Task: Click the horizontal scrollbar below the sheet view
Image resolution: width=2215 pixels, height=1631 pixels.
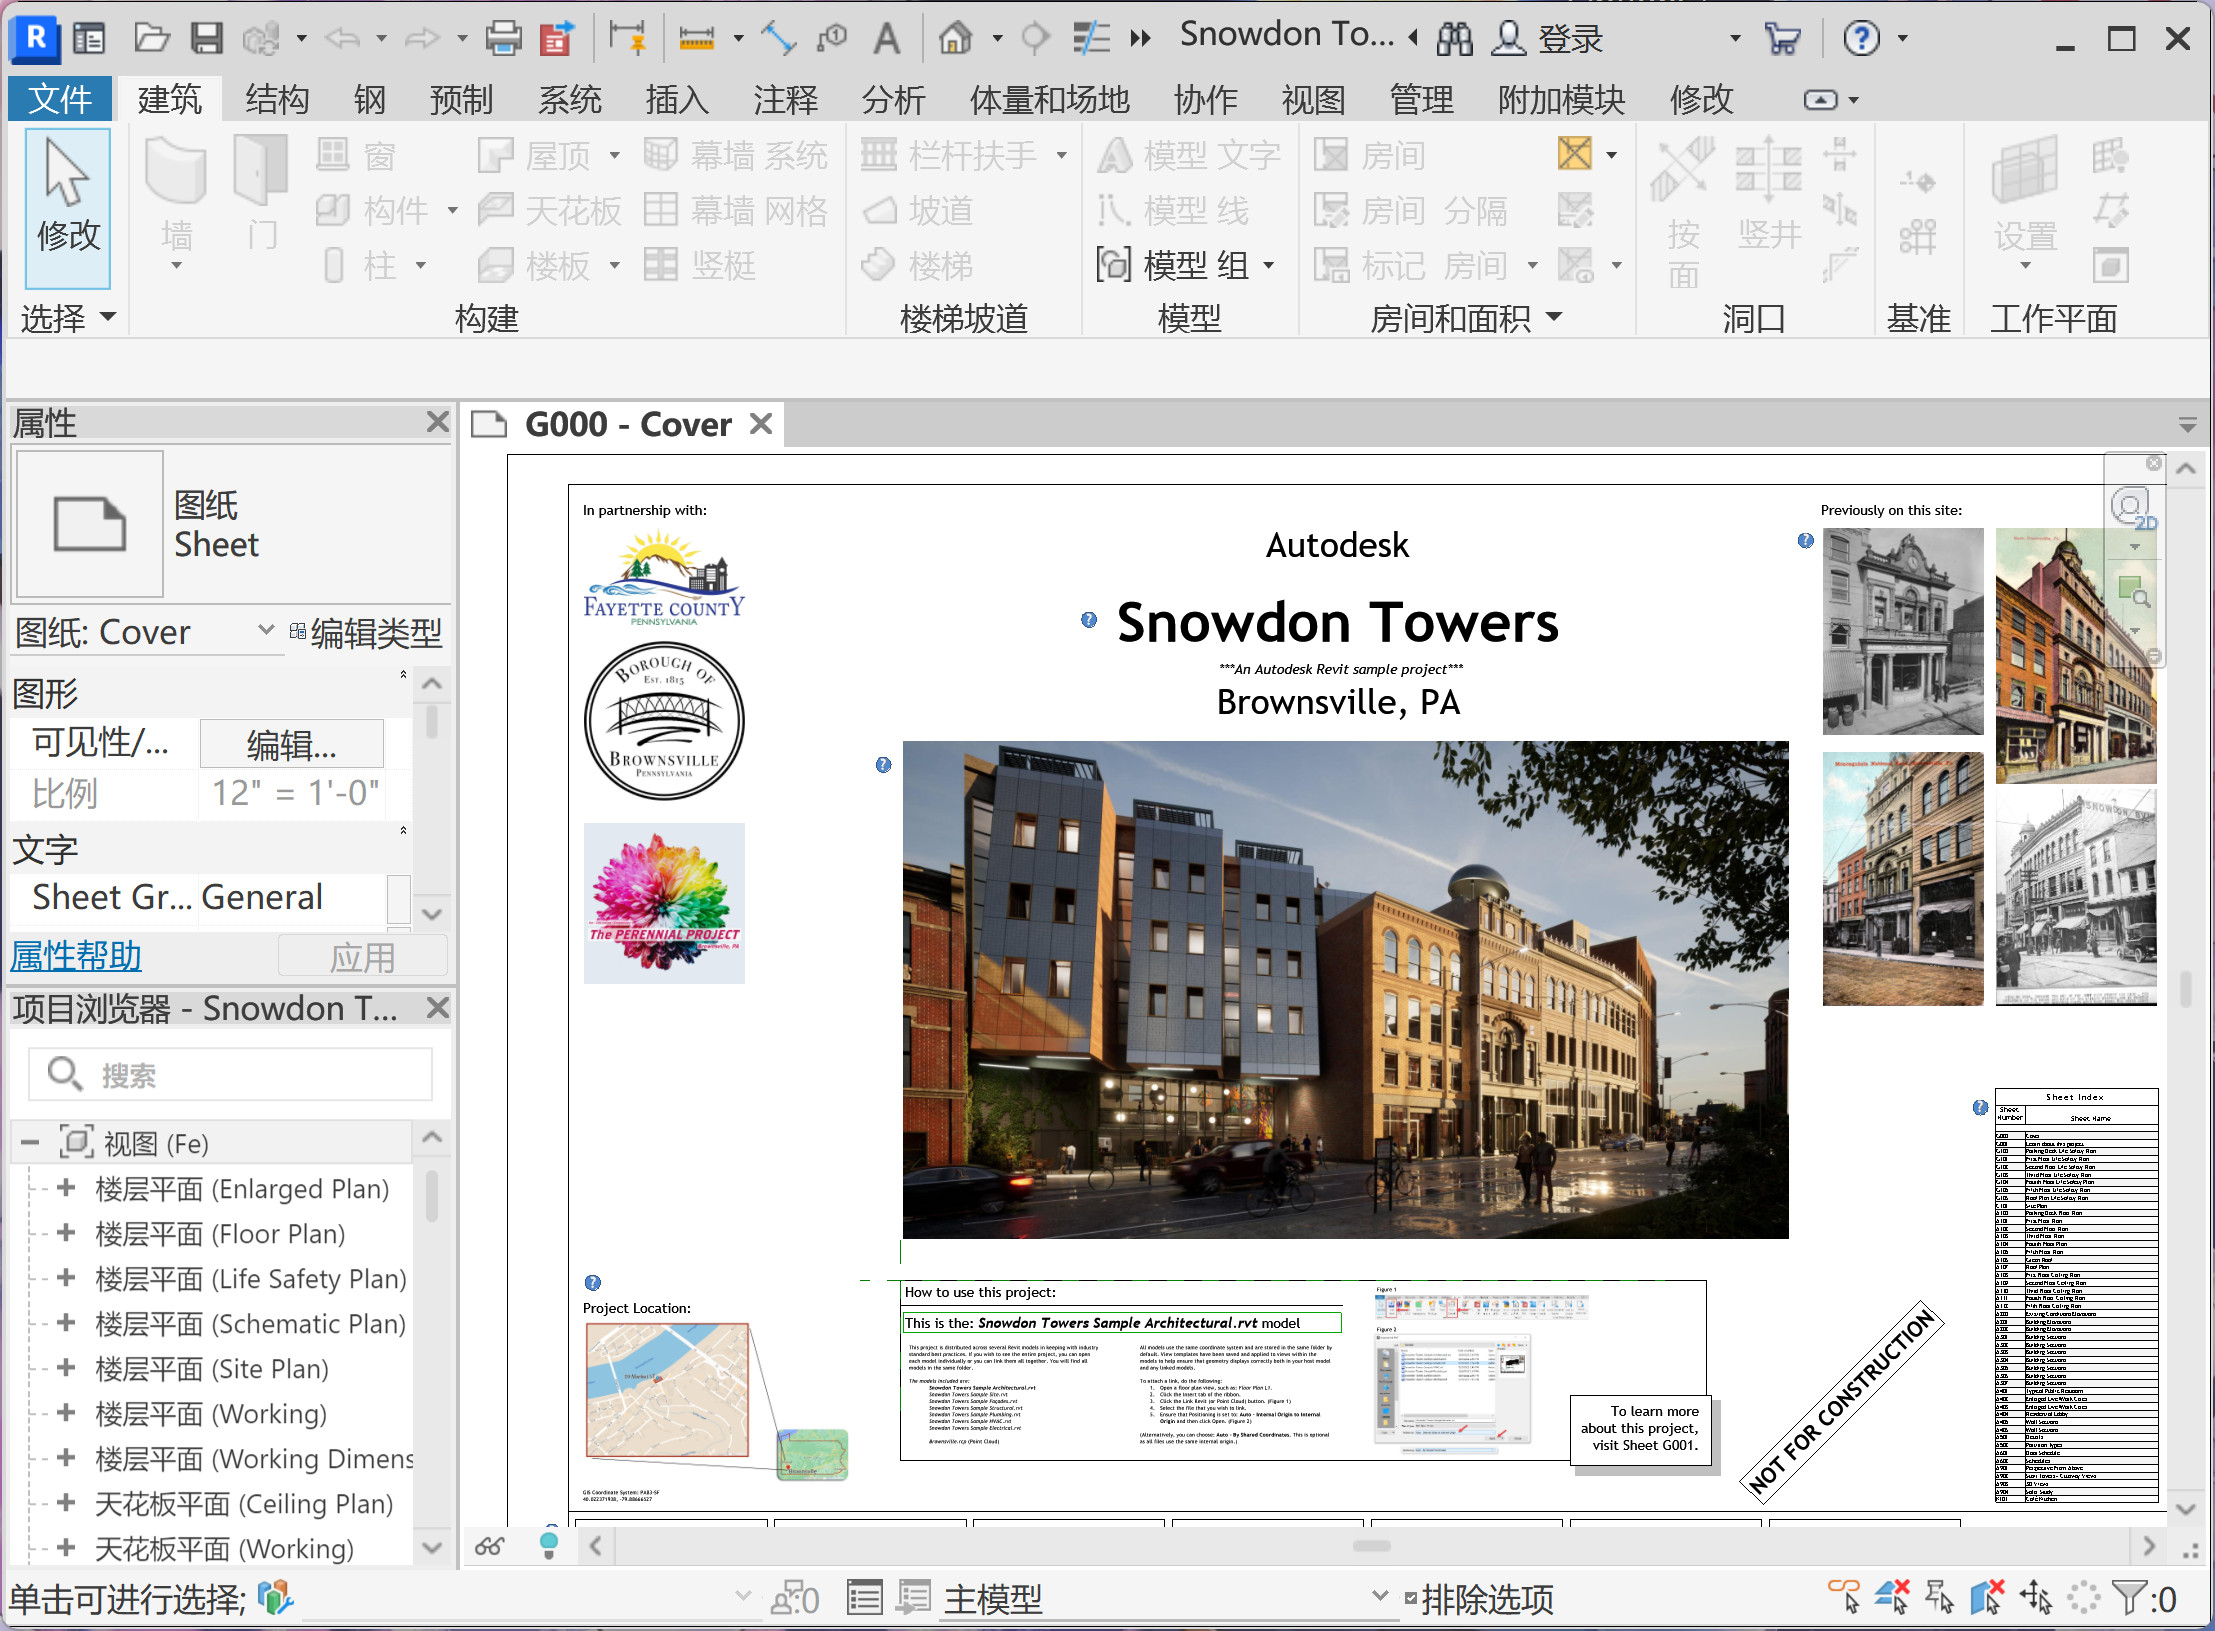Action: [x=1371, y=1545]
